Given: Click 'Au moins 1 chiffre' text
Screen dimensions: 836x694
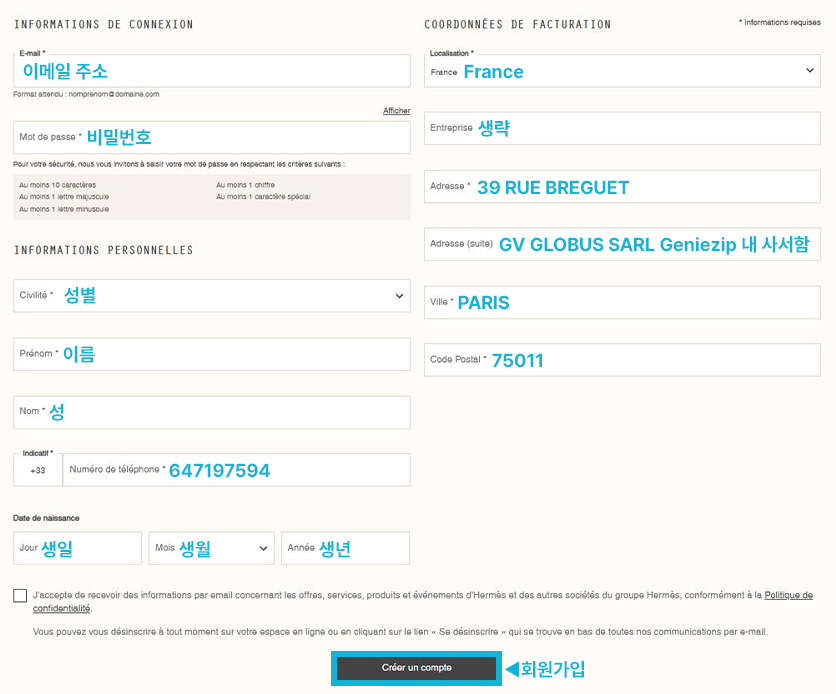Looking at the screenshot, I should tap(245, 185).
